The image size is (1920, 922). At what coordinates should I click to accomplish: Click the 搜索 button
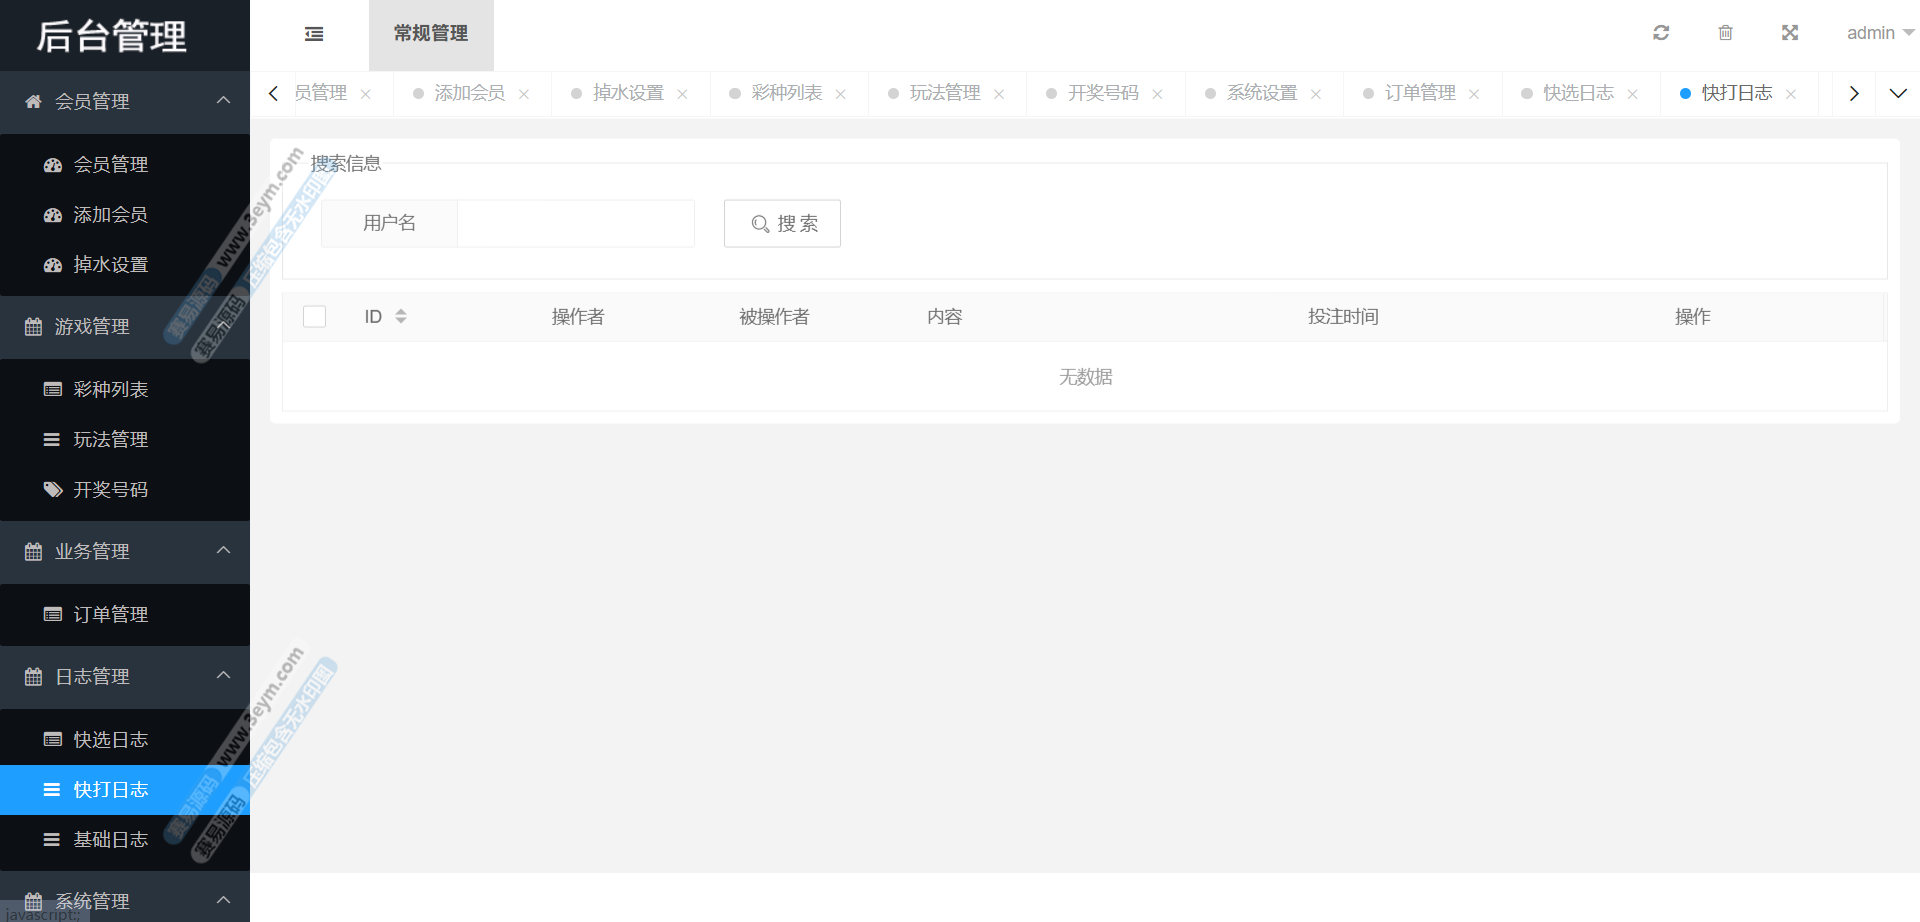(782, 223)
